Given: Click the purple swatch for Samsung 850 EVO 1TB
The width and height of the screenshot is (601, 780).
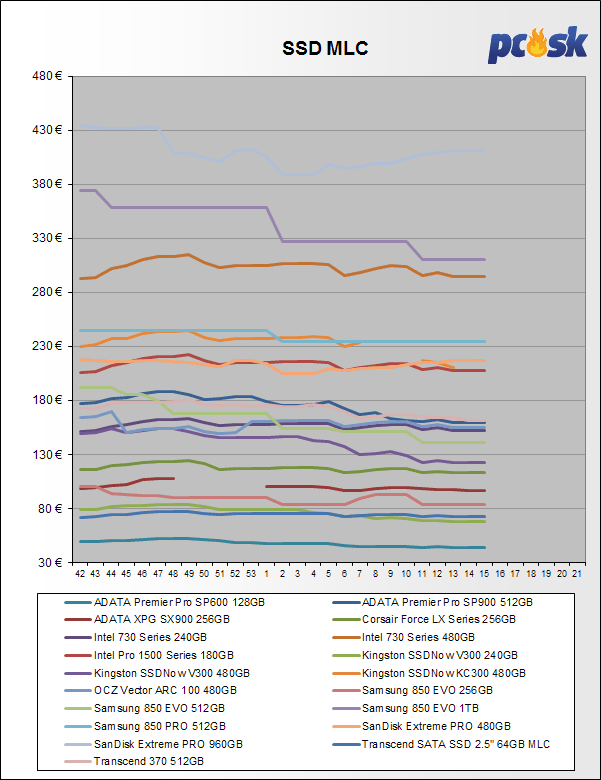Looking at the screenshot, I should tap(346, 709).
